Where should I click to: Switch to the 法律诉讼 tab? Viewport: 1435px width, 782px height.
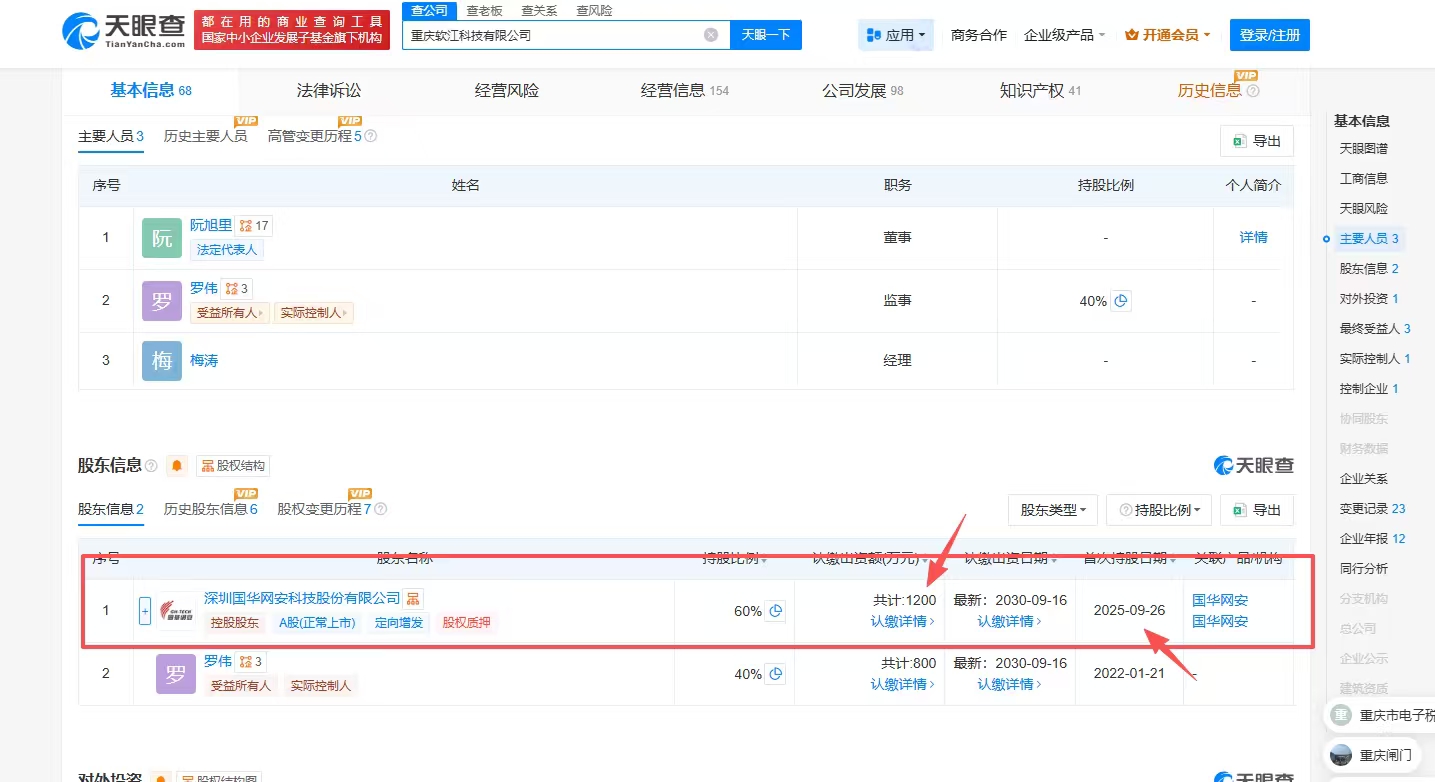click(329, 91)
